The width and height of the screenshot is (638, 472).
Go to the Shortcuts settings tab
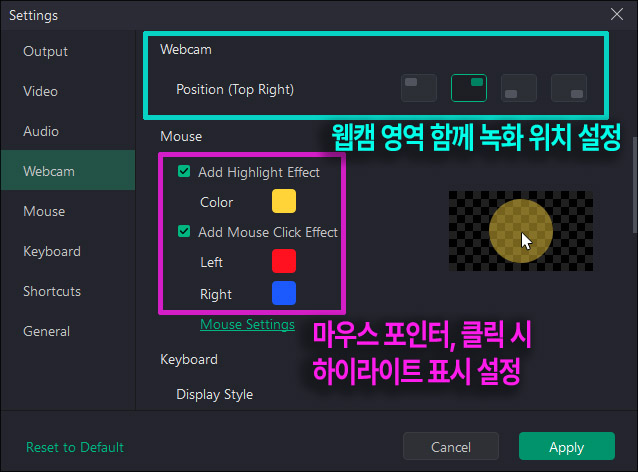pos(68,291)
